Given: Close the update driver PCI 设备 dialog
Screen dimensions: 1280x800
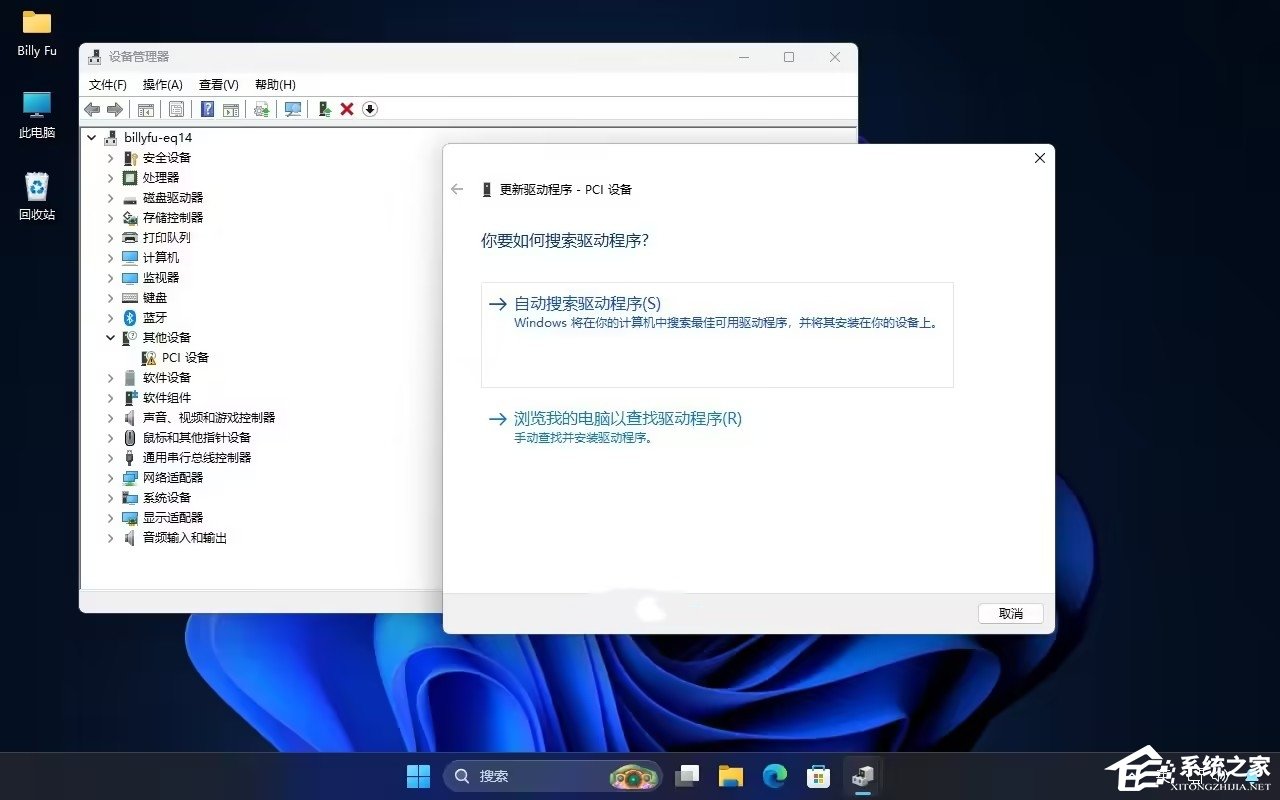Looking at the screenshot, I should (x=1039, y=158).
